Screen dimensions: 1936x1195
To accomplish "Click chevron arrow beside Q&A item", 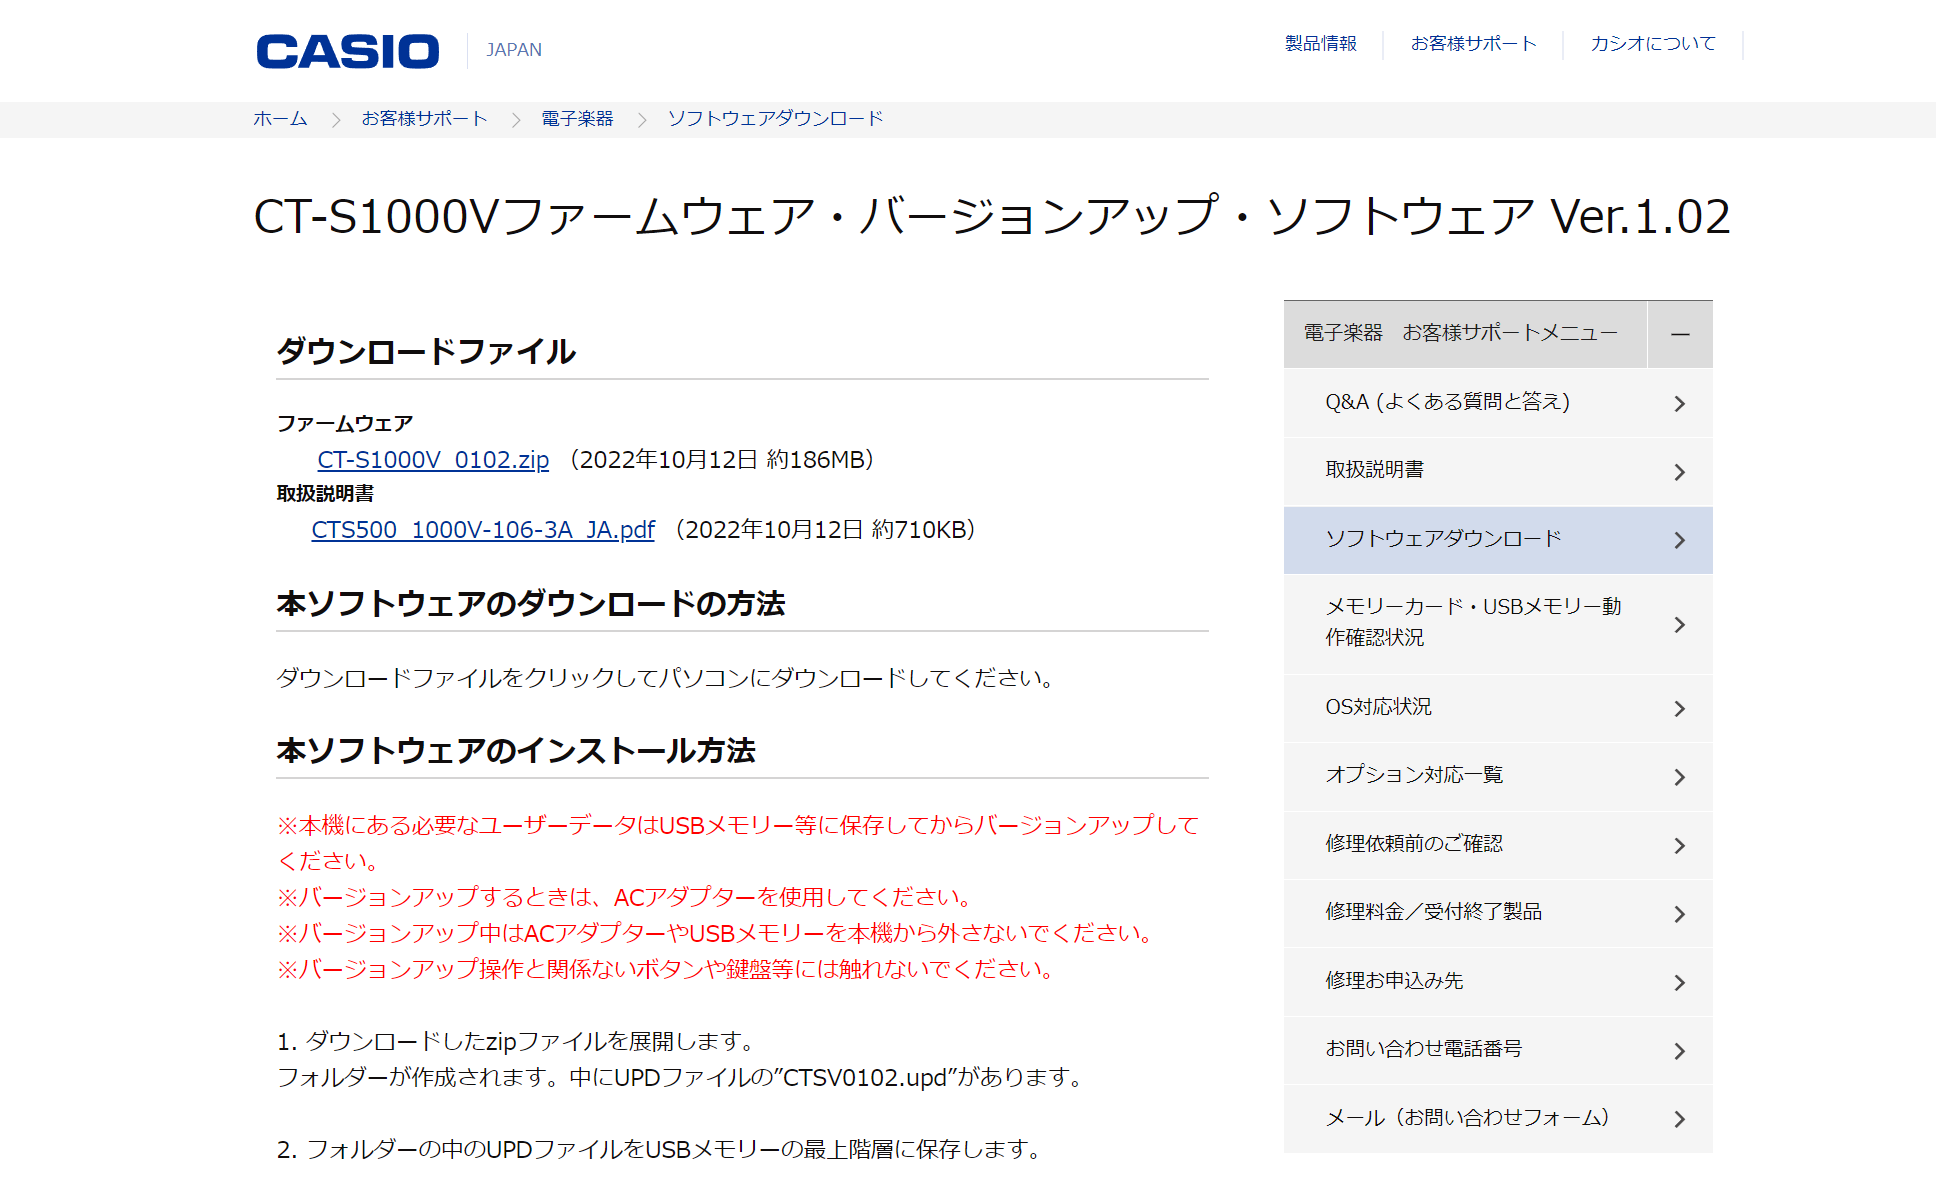I will click(1679, 403).
